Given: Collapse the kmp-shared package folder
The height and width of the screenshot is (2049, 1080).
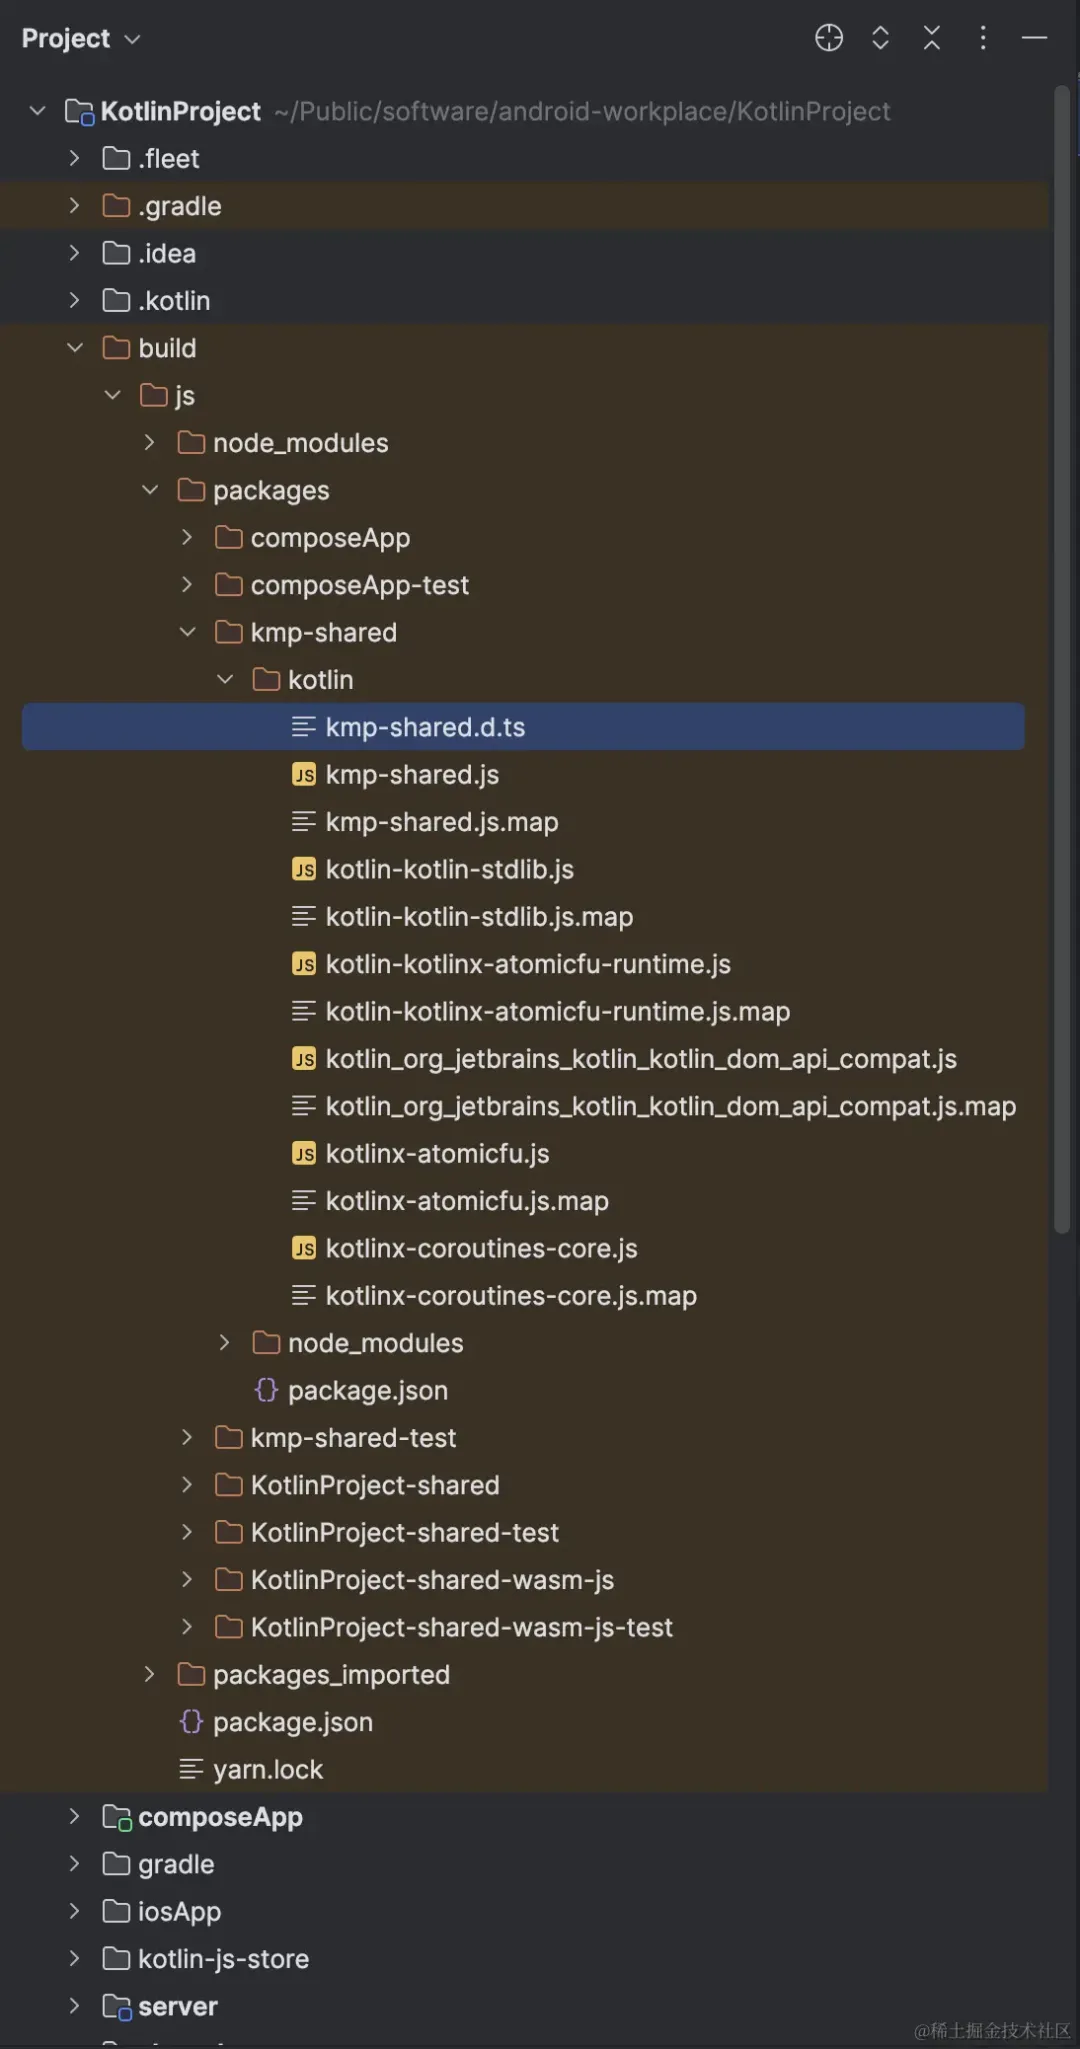Looking at the screenshot, I should pyautogui.click(x=187, y=632).
